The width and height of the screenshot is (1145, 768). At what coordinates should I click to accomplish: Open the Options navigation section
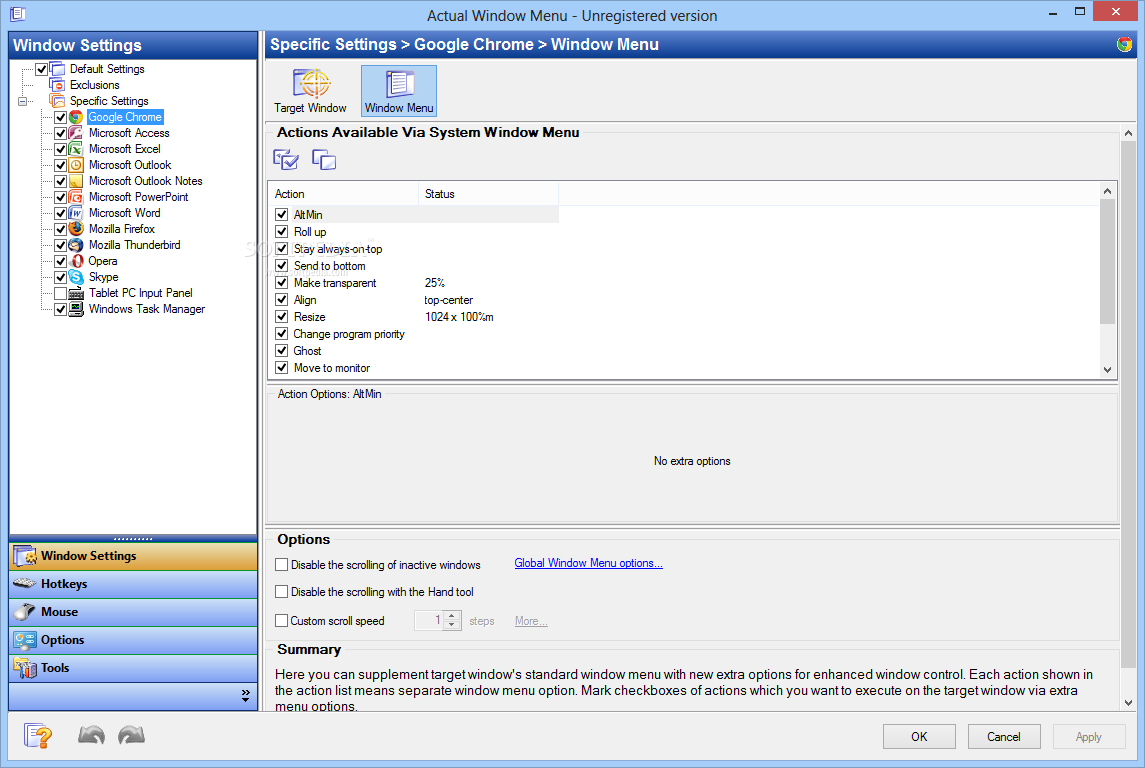coord(133,640)
